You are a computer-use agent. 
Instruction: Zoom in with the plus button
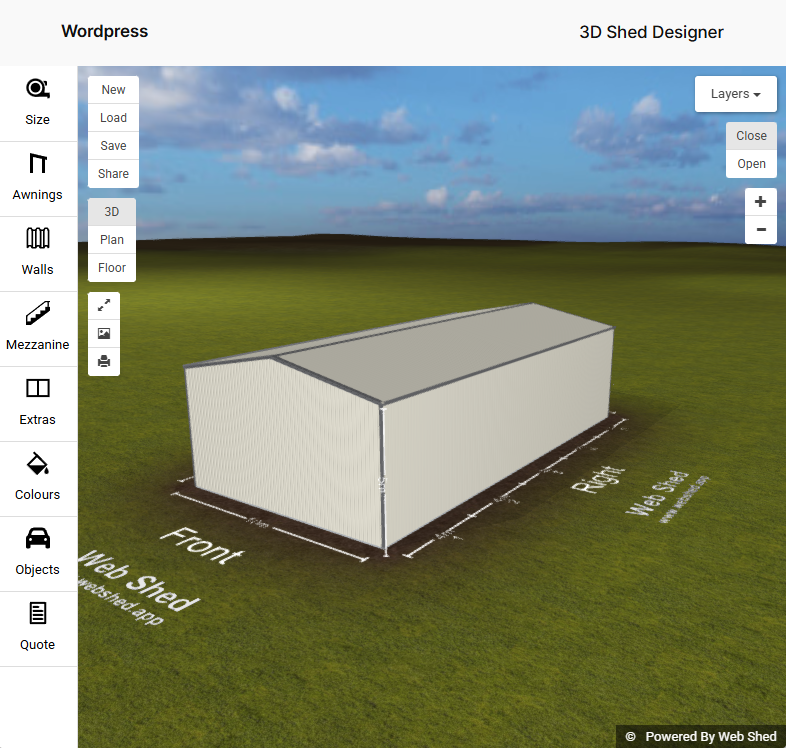click(x=760, y=202)
